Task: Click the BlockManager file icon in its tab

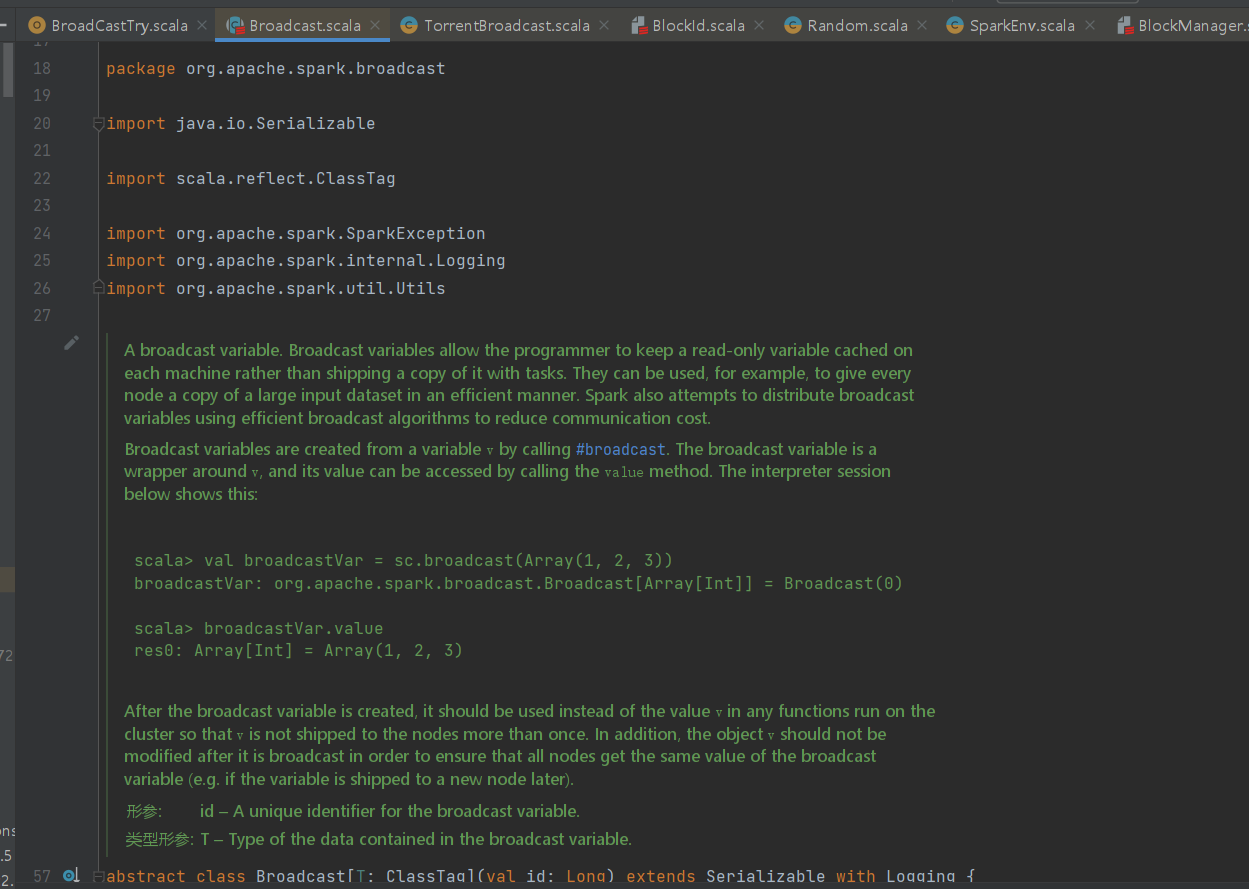Action: click(x=1123, y=26)
